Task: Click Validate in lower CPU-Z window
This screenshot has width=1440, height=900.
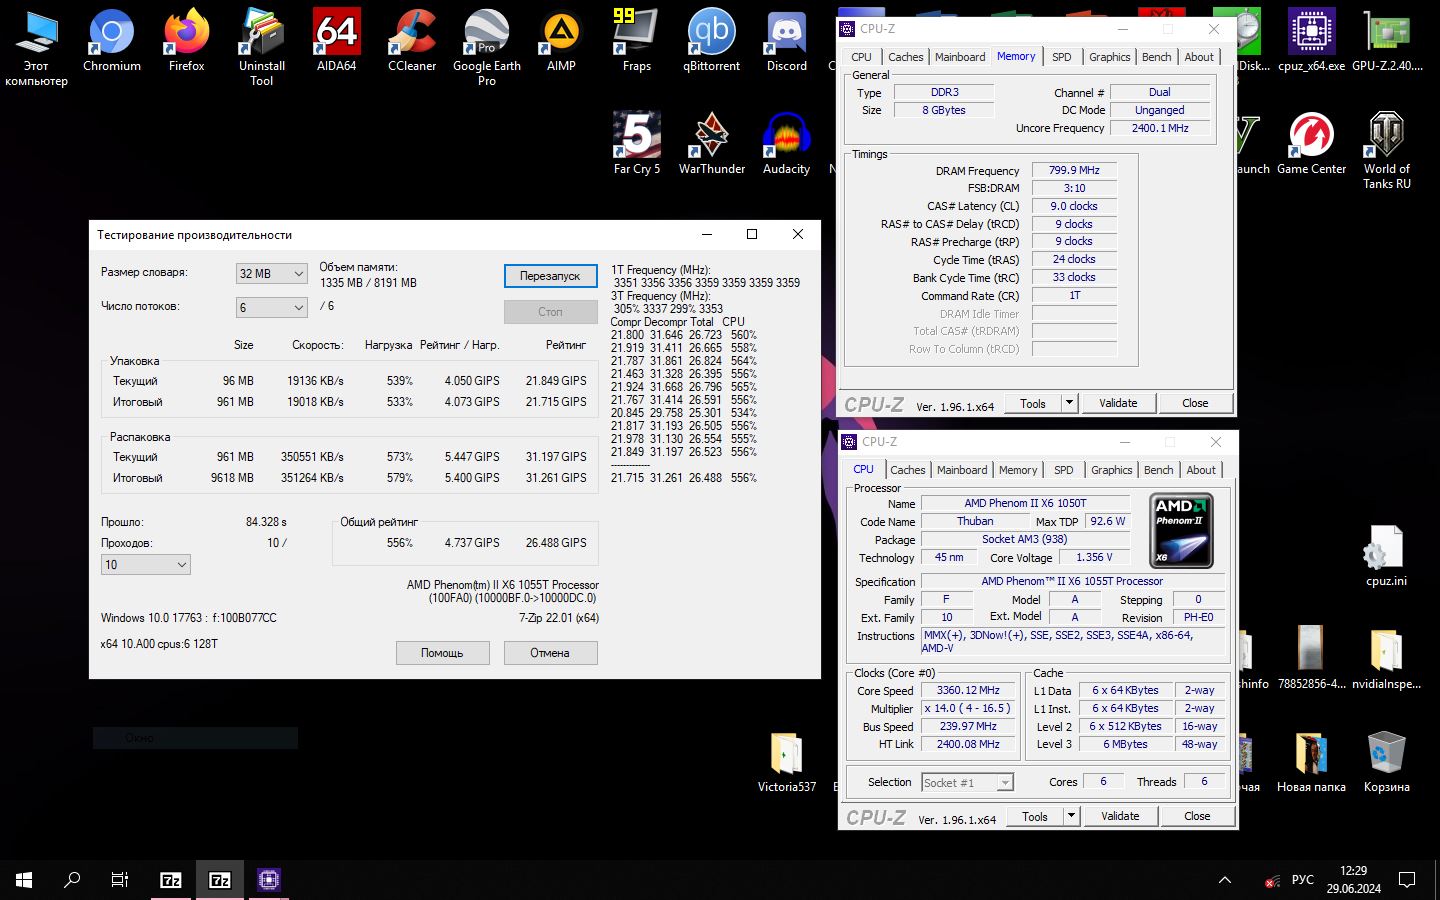Action: [1120, 816]
